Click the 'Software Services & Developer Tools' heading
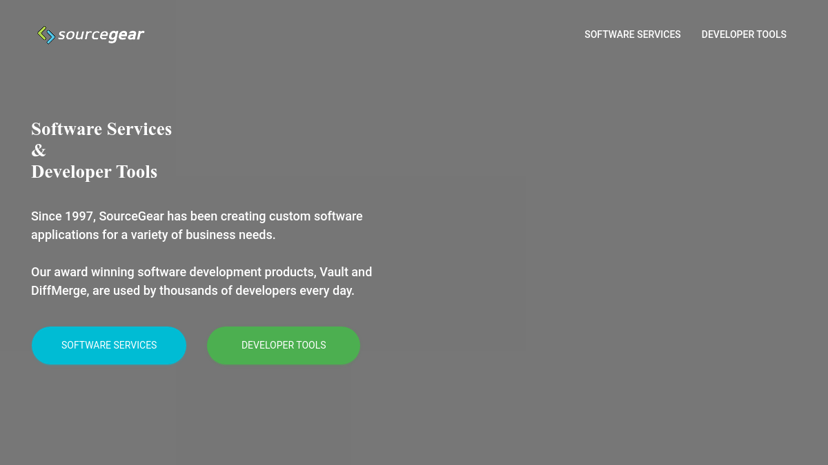828x465 pixels. 101,150
